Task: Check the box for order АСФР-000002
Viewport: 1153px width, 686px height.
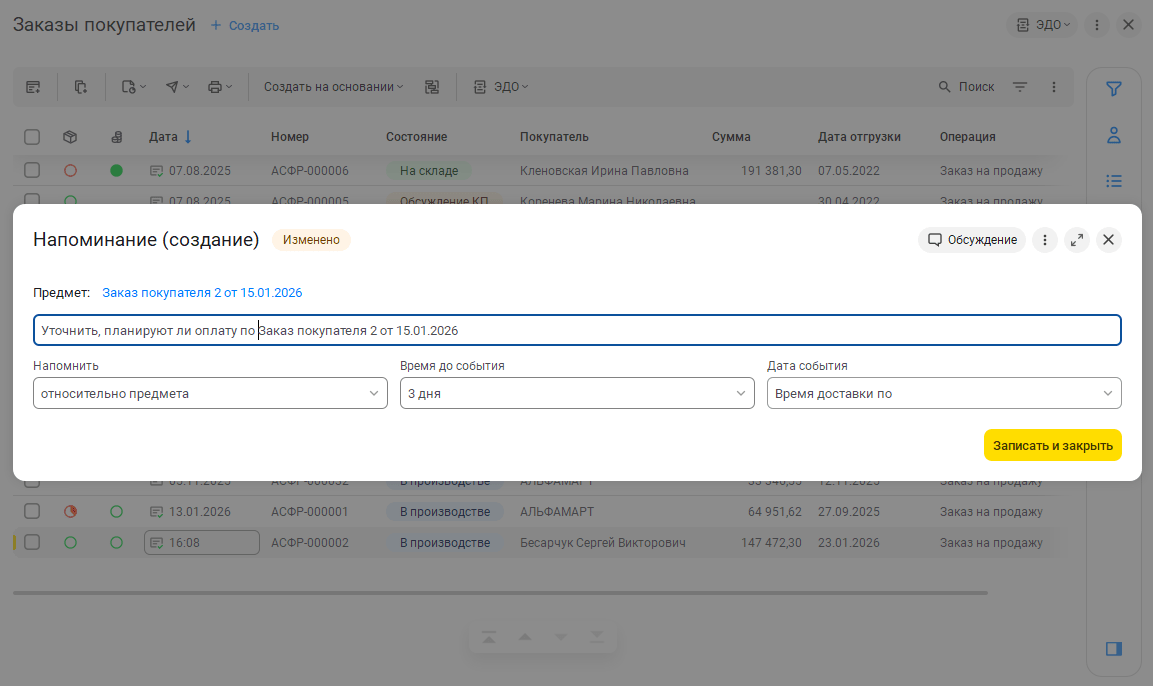Action: tap(32, 543)
